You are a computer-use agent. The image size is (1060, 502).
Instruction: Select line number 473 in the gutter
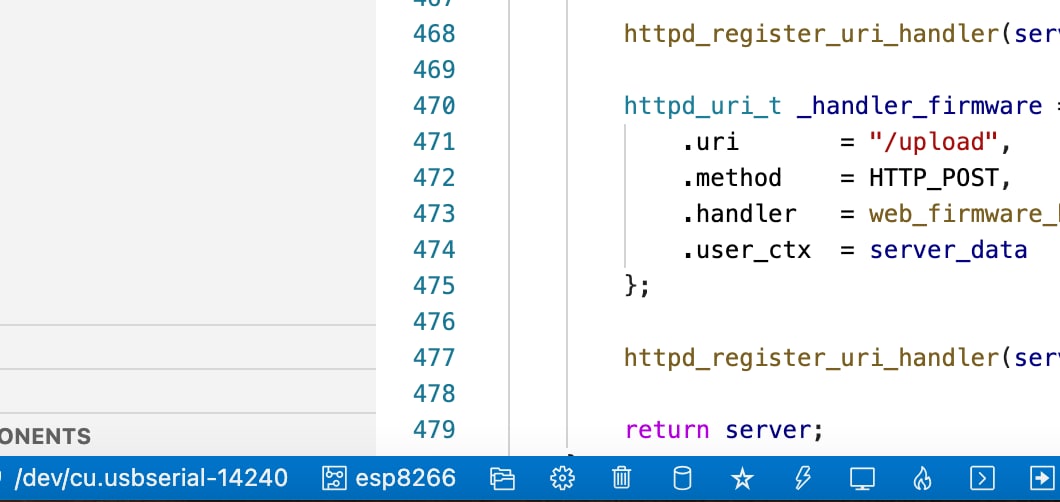(434, 214)
